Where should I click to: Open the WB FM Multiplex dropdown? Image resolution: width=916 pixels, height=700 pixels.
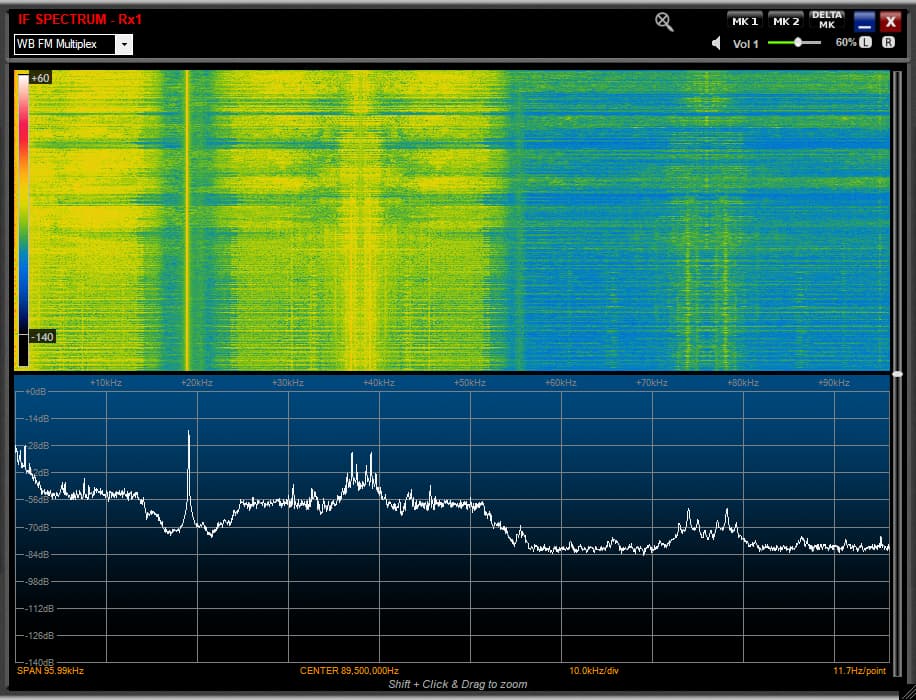point(66,45)
